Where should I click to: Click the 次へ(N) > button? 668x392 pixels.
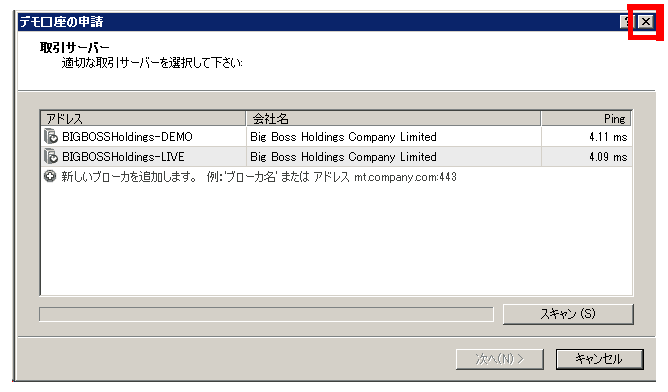click(499, 359)
